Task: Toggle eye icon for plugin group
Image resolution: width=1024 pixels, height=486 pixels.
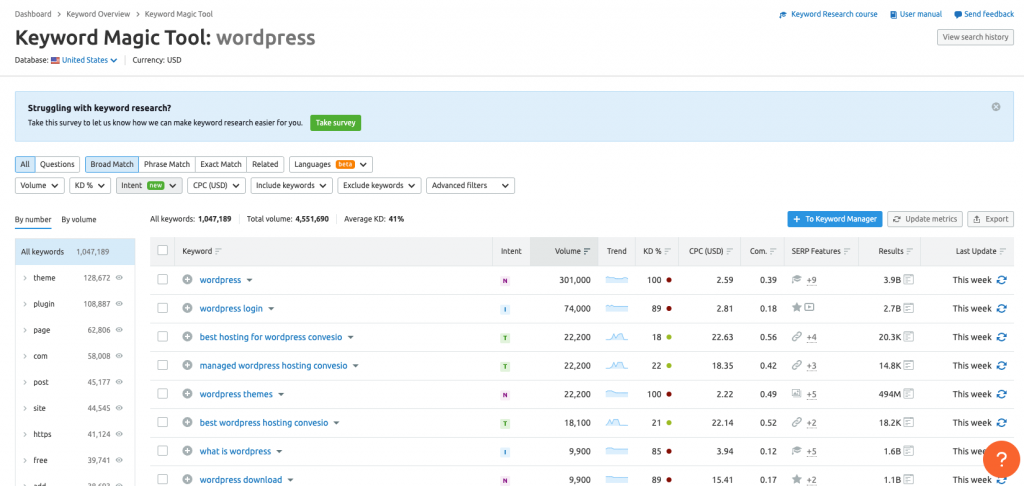Action: [120, 304]
